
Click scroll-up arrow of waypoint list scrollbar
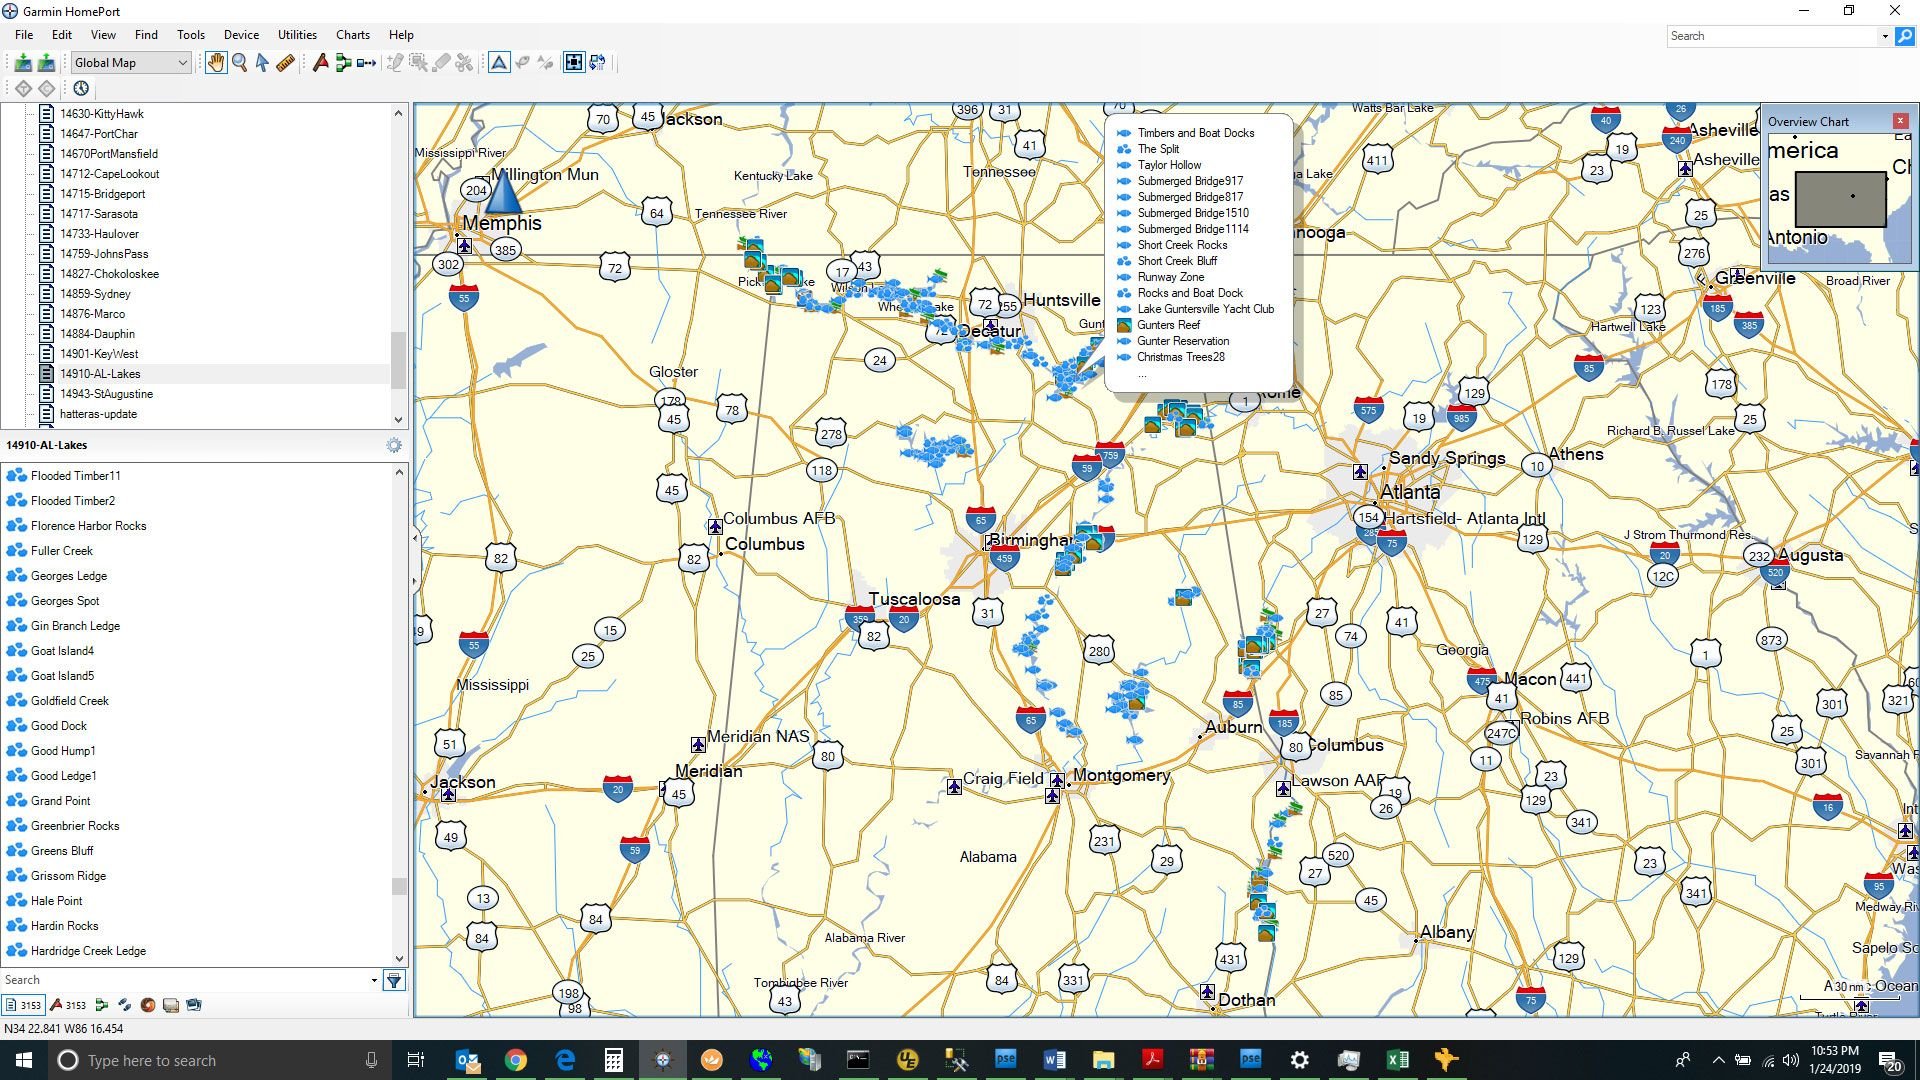[x=399, y=472]
